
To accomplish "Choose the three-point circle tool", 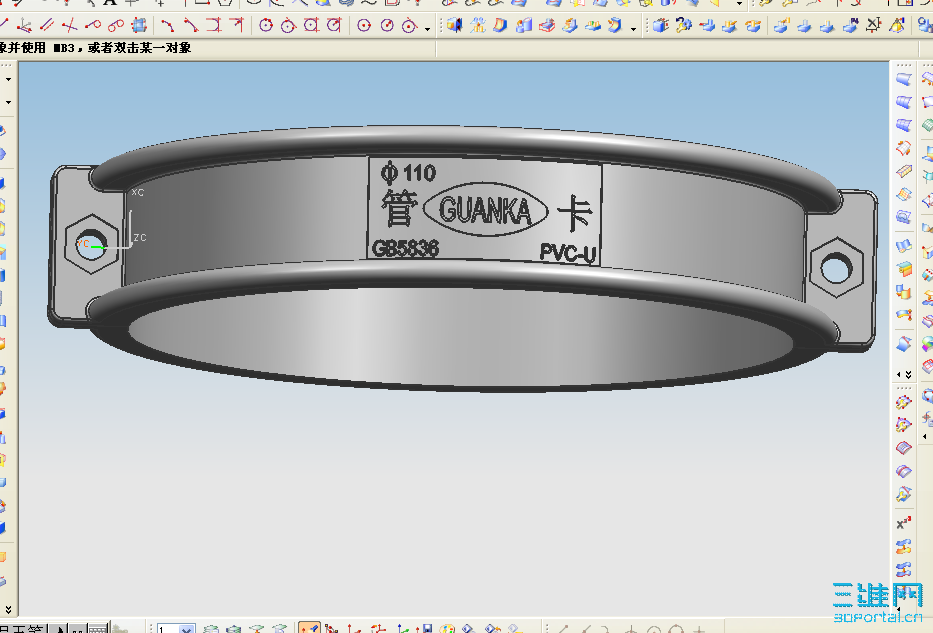I will (266, 25).
